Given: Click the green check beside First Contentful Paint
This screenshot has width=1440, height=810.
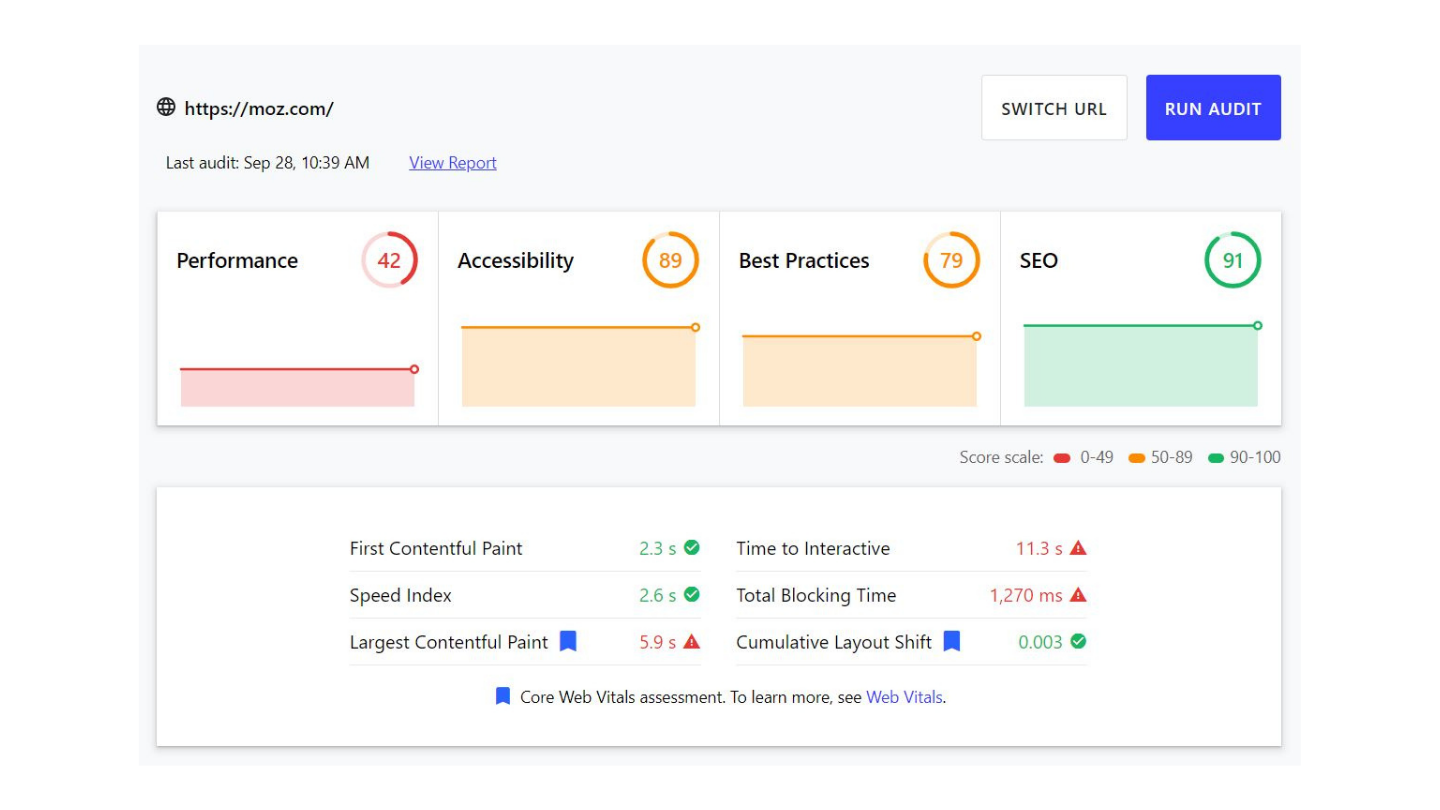Looking at the screenshot, I should [691, 548].
